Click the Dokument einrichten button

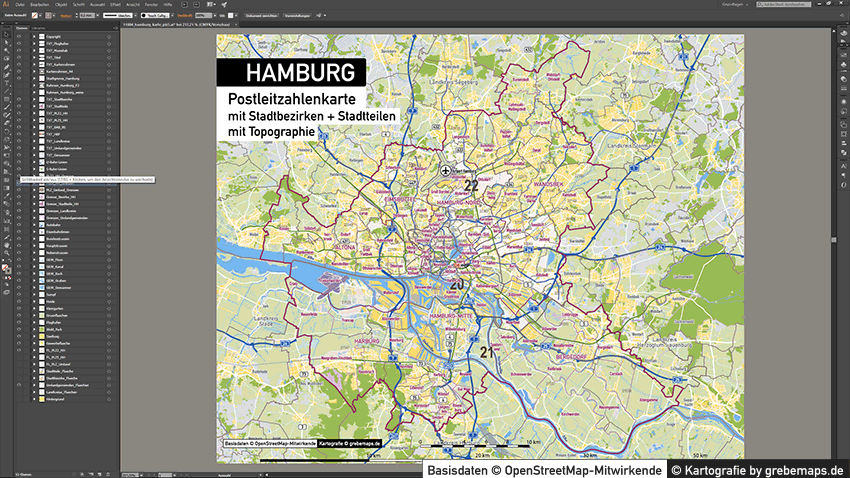[x=258, y=16]
